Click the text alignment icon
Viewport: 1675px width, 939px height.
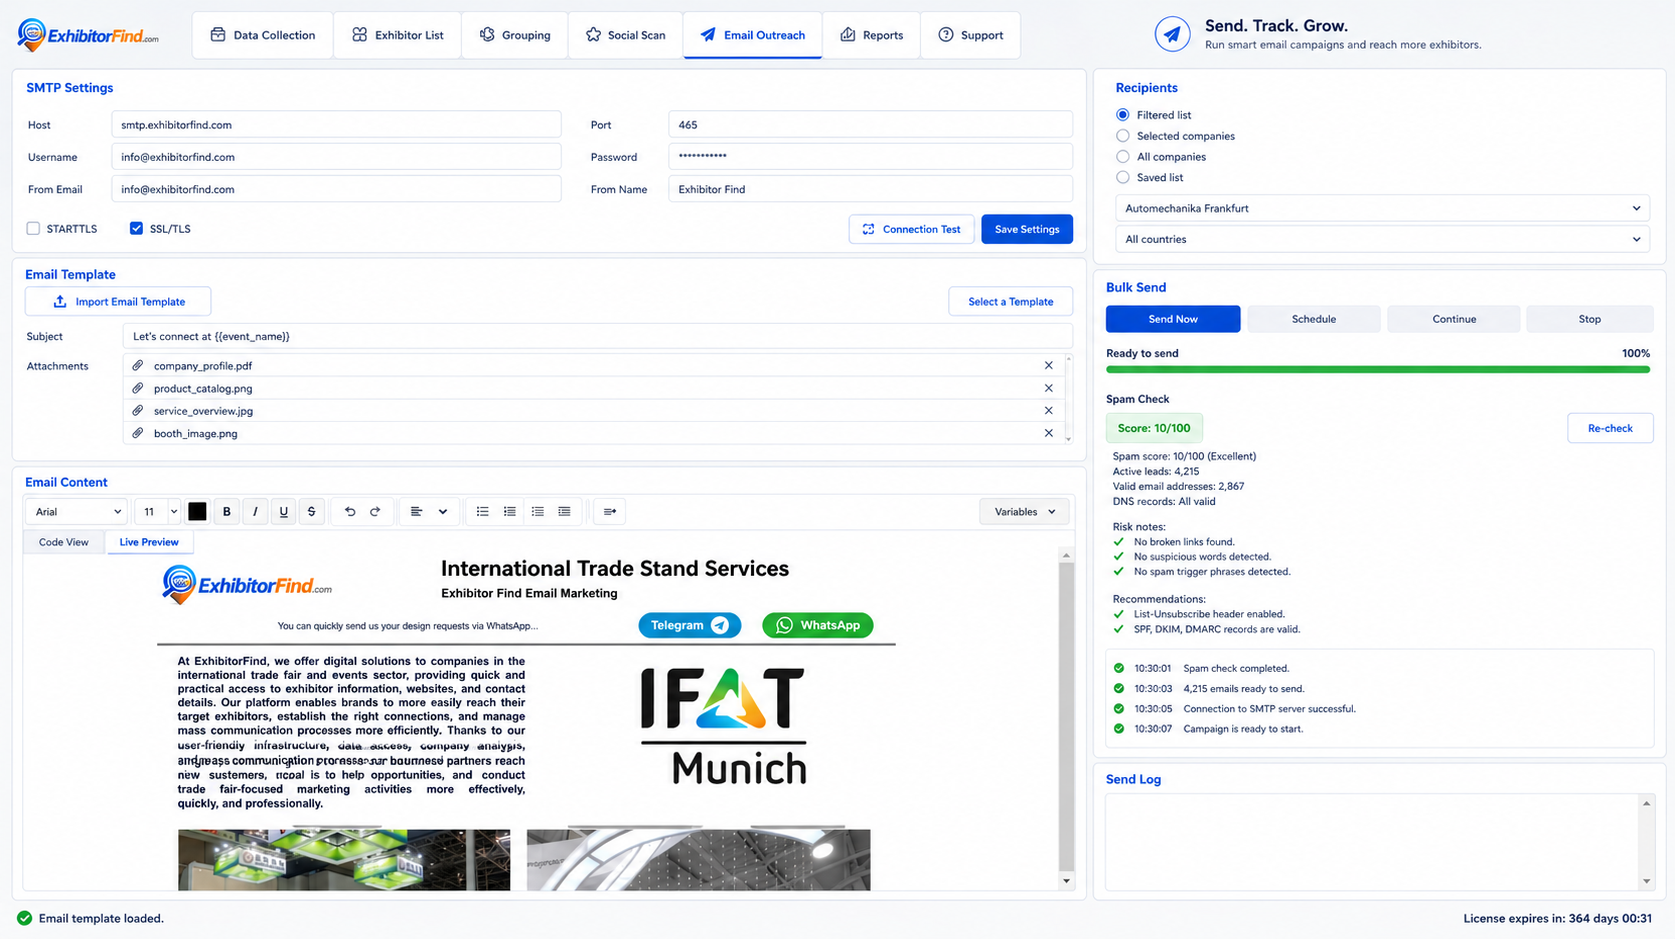point(417,512)
